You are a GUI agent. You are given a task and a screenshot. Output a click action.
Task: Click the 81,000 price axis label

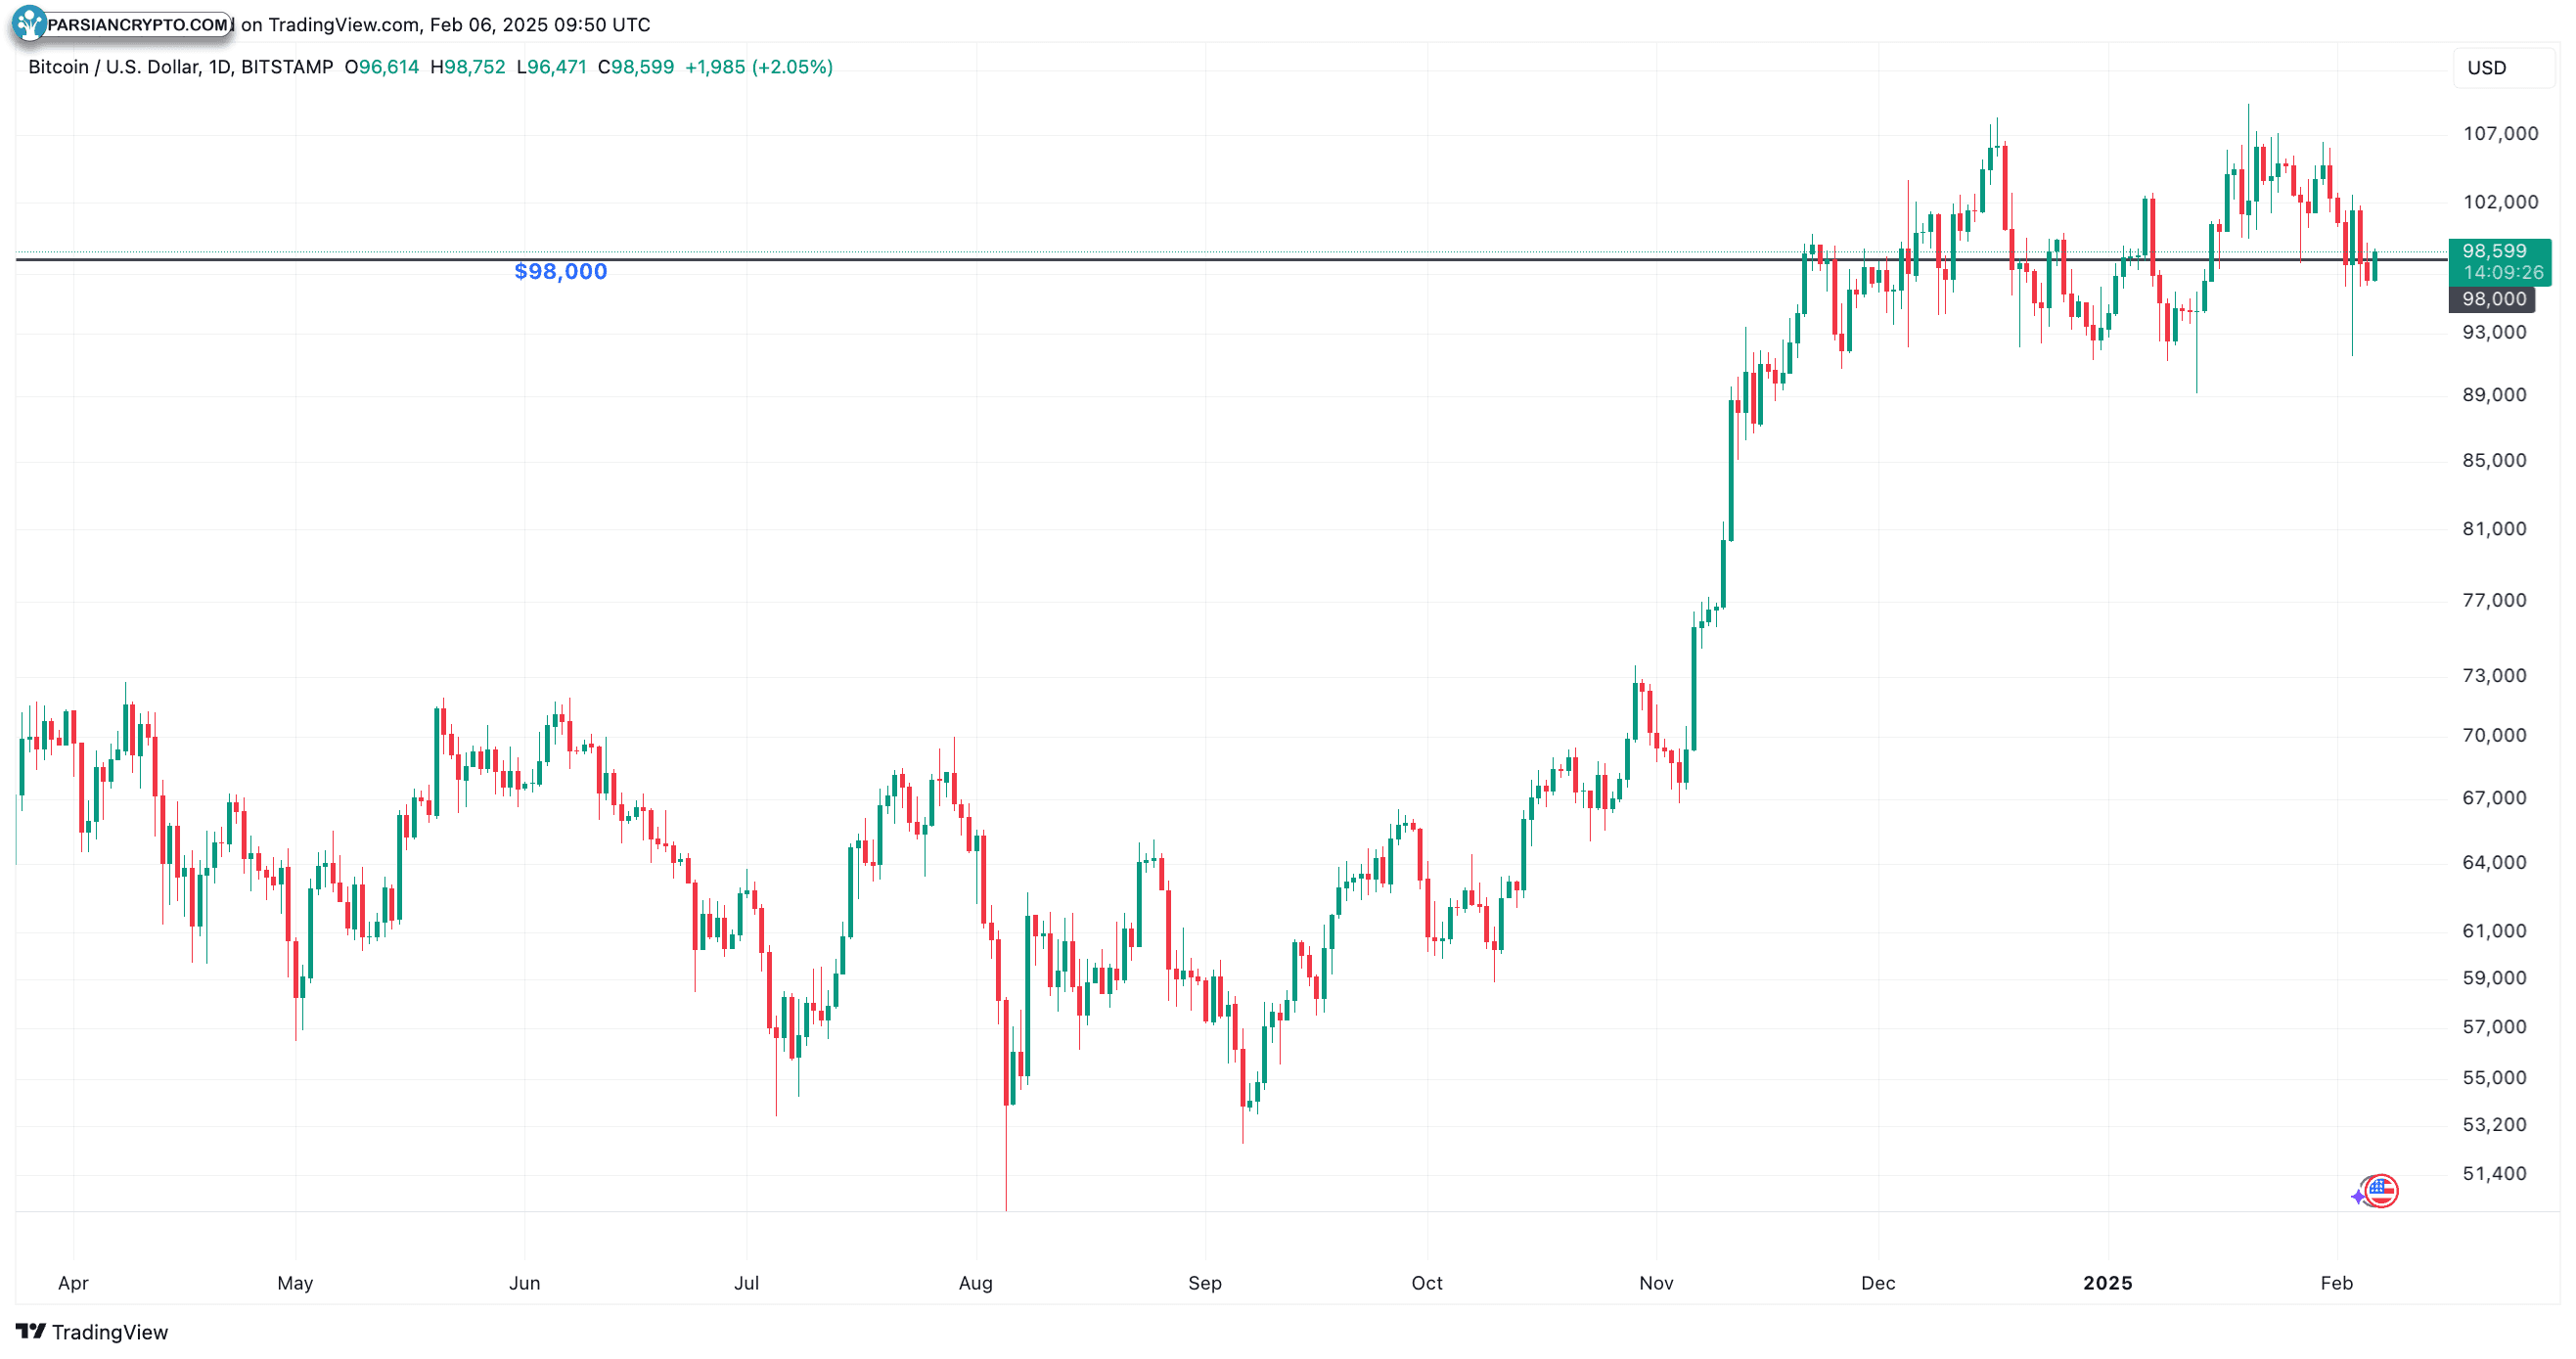[2494, 529]
